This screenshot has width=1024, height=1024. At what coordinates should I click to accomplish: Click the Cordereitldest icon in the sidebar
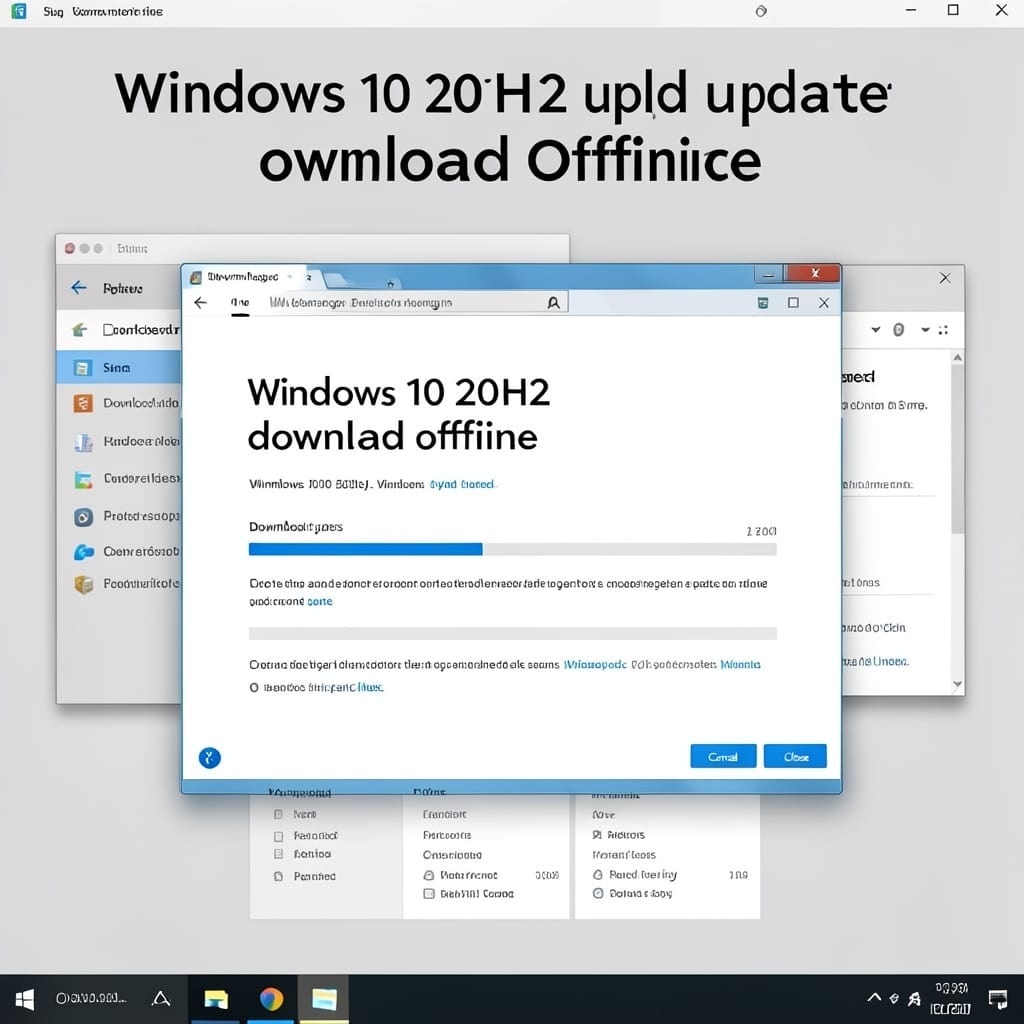(83, 480)
